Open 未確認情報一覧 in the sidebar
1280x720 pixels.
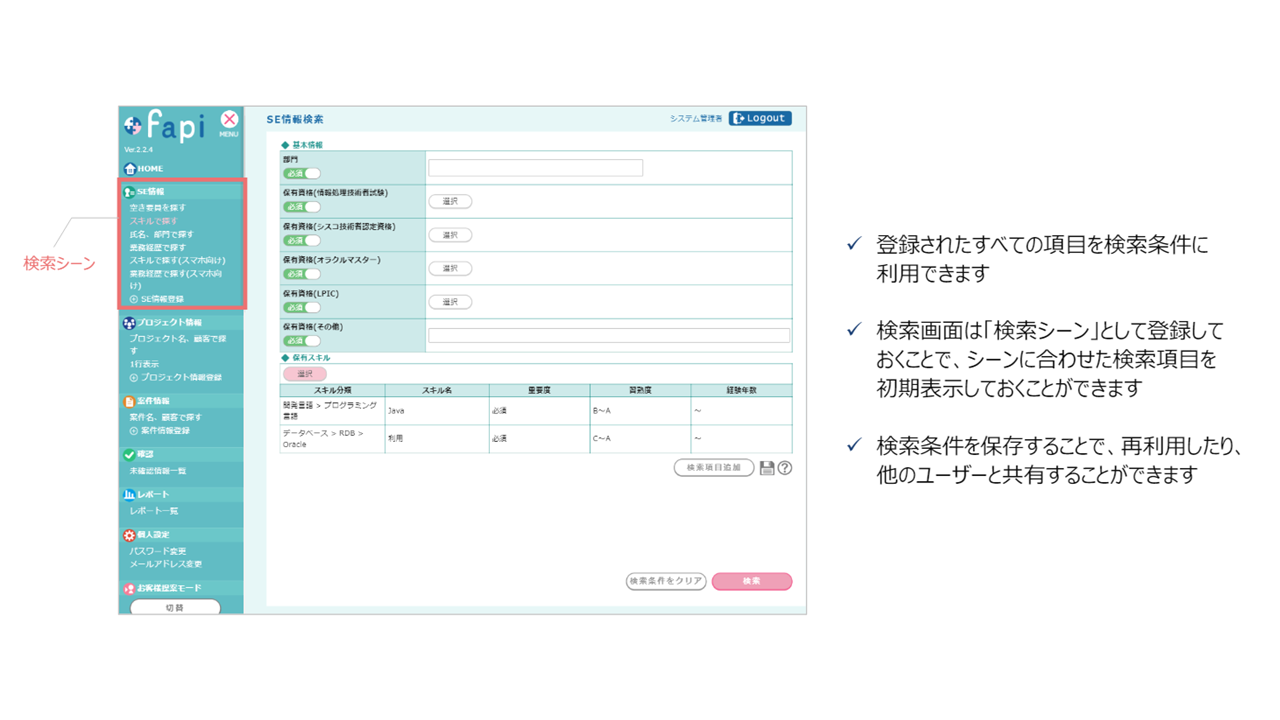tap(157, 471)
